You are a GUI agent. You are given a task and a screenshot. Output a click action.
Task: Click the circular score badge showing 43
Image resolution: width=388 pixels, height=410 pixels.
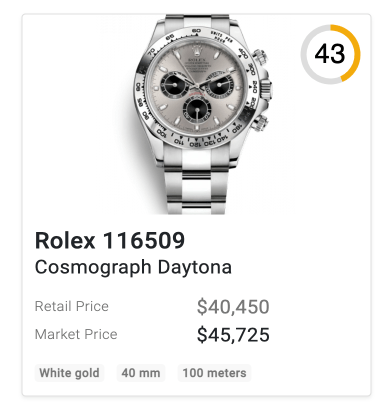[x=330, y=54]
